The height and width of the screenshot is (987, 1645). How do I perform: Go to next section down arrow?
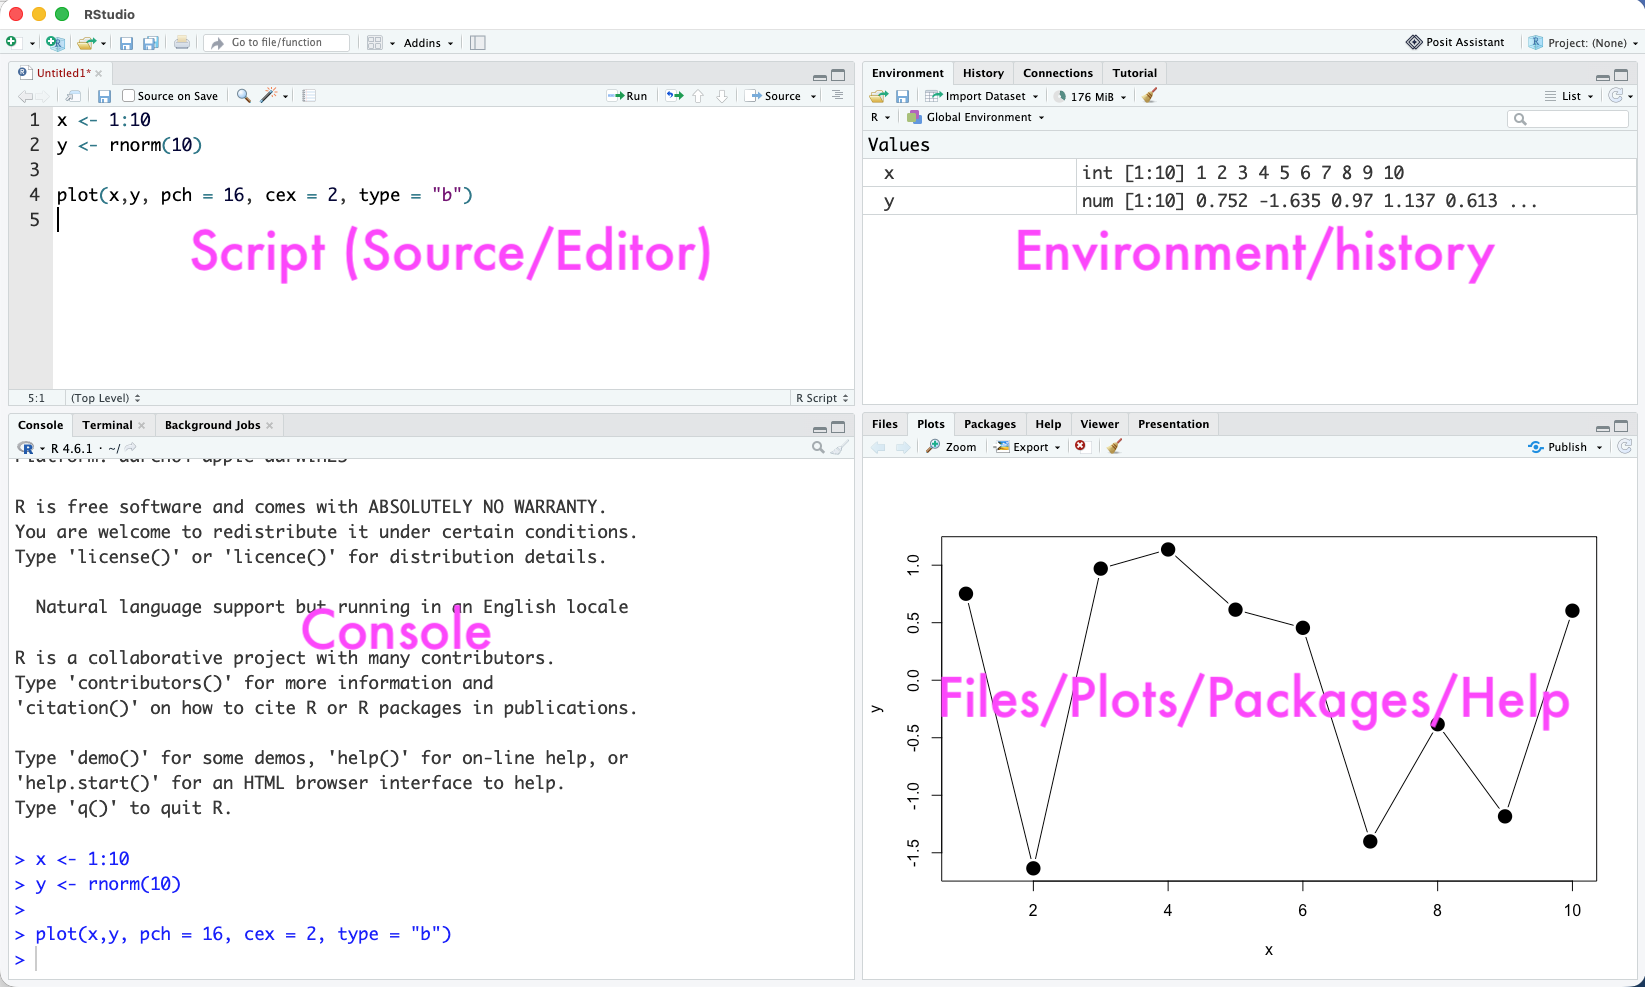tap(722, 96)
